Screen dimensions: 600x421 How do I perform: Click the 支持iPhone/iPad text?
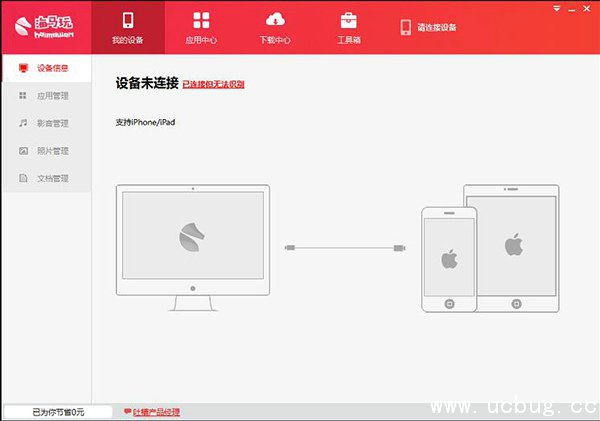[x=145, y=122]
